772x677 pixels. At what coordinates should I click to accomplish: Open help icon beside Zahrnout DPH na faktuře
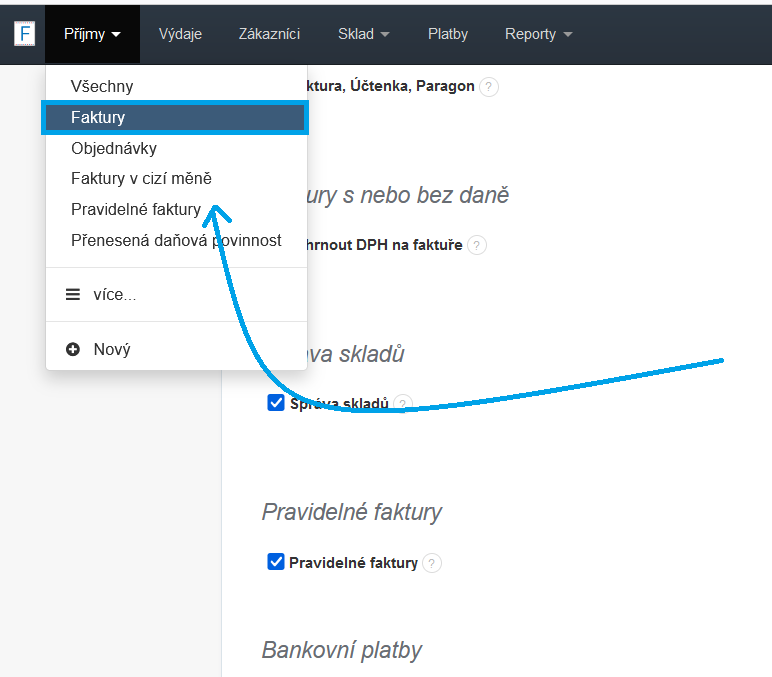point(476,245)
